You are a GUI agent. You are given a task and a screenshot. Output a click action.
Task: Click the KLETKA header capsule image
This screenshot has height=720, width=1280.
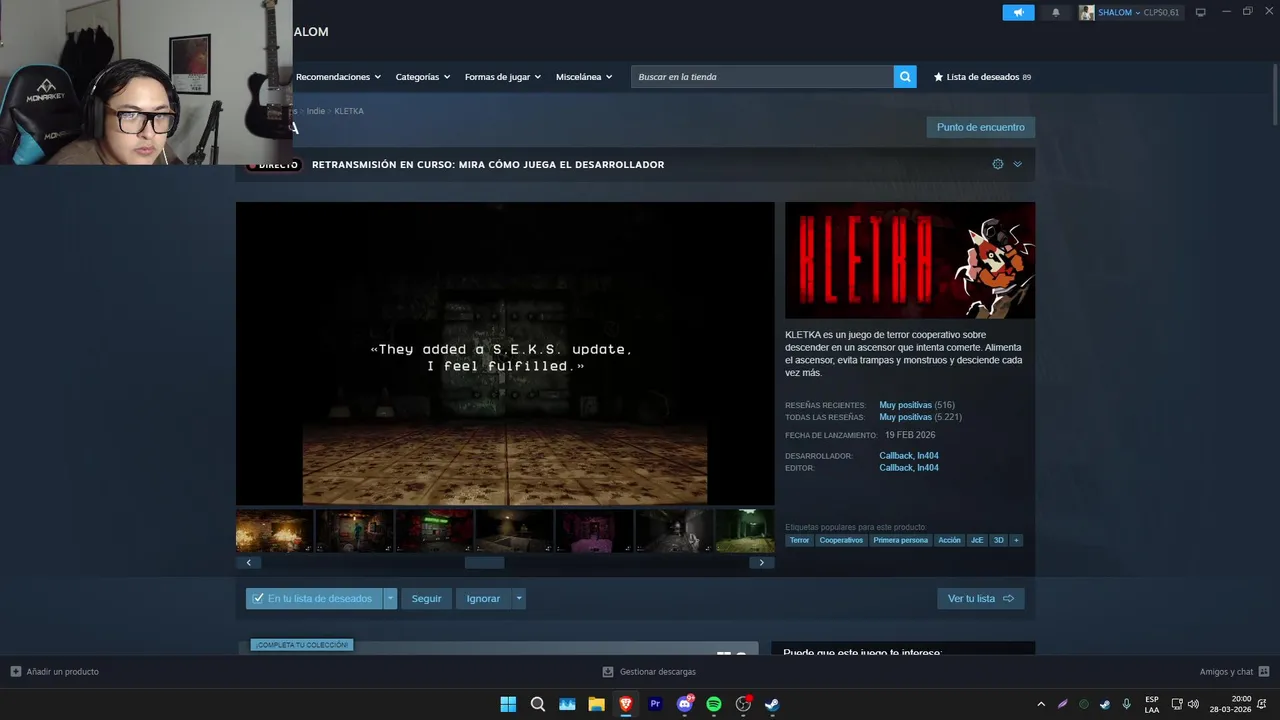click(910, 260)
